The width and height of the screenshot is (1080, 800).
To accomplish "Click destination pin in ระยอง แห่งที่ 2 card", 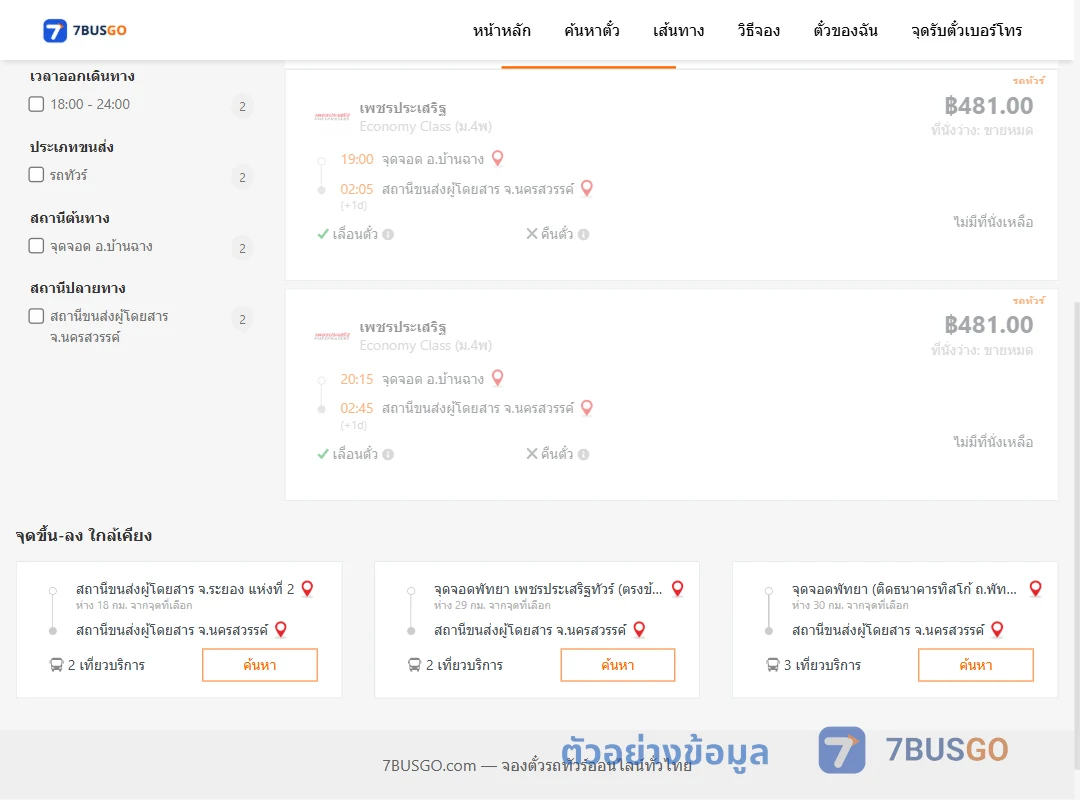I will click(x=281, y=629).
